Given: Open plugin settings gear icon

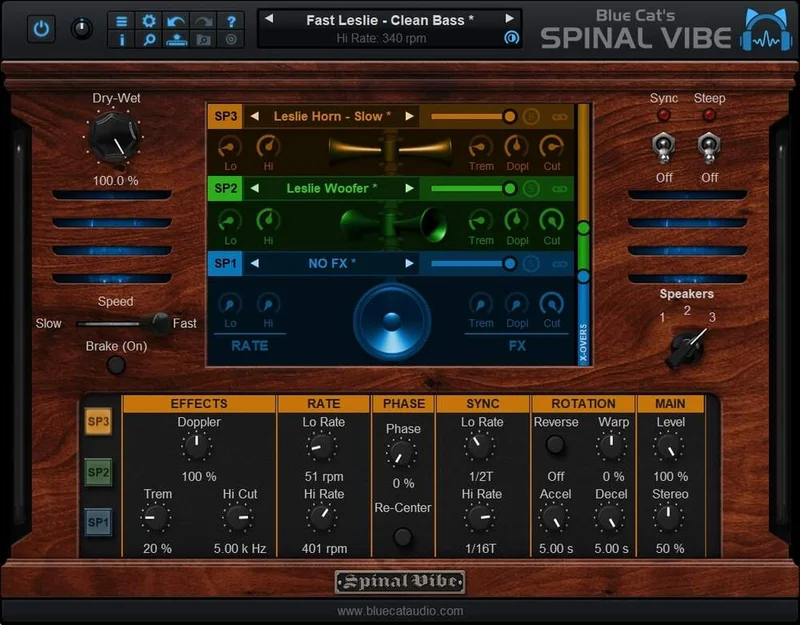Looking at the screenshot, I should point(149,21).
